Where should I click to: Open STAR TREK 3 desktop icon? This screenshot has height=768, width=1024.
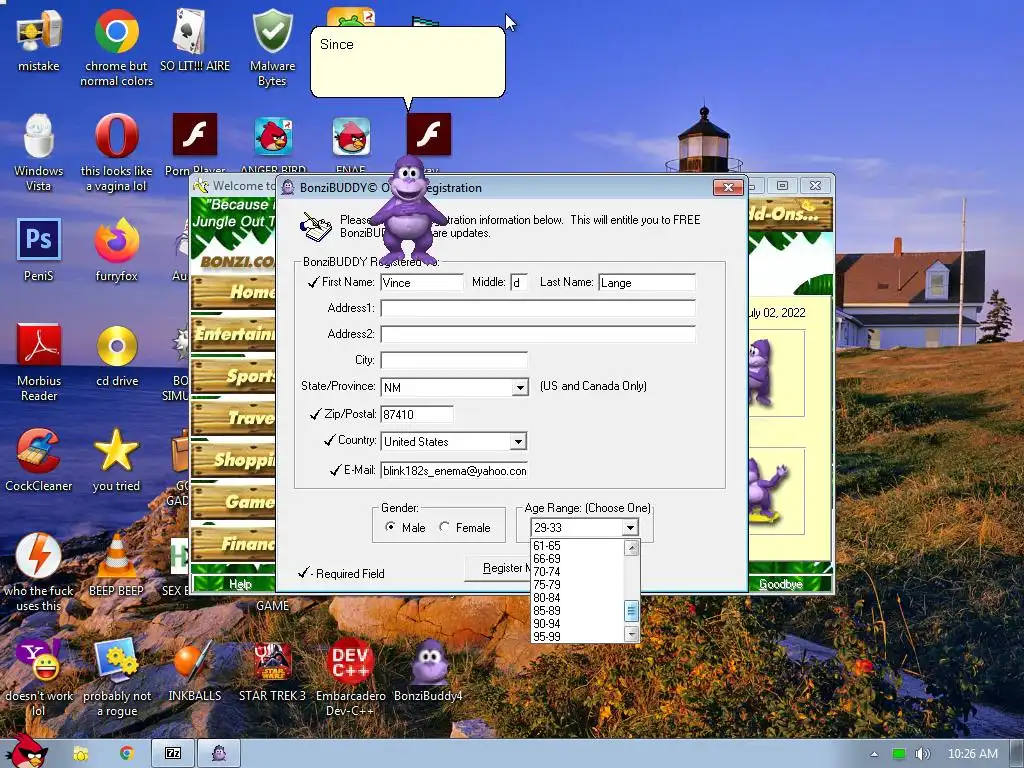(x=272, y=670)
